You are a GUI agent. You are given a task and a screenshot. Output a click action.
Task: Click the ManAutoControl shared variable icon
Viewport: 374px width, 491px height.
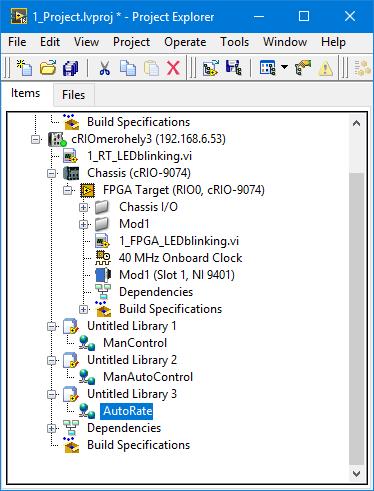[x=87, y=377]
